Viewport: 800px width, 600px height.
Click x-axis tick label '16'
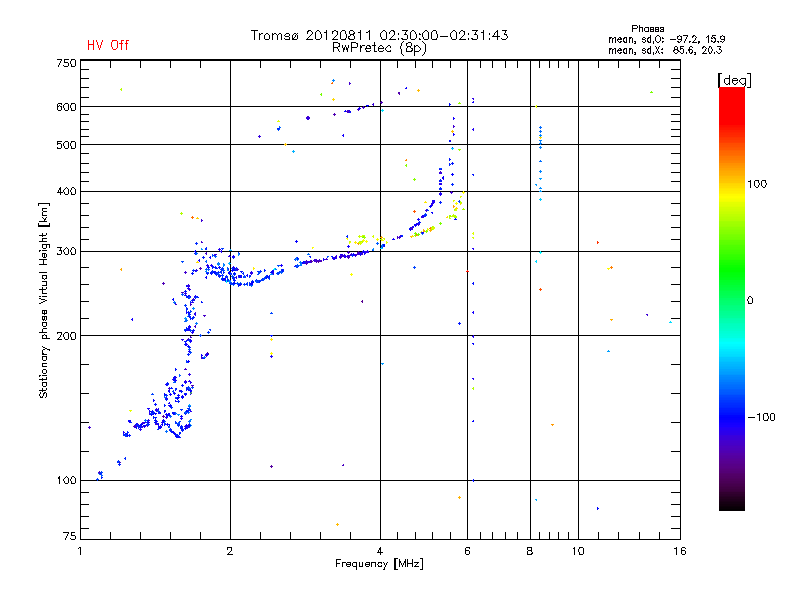click(x=680, y=551)
